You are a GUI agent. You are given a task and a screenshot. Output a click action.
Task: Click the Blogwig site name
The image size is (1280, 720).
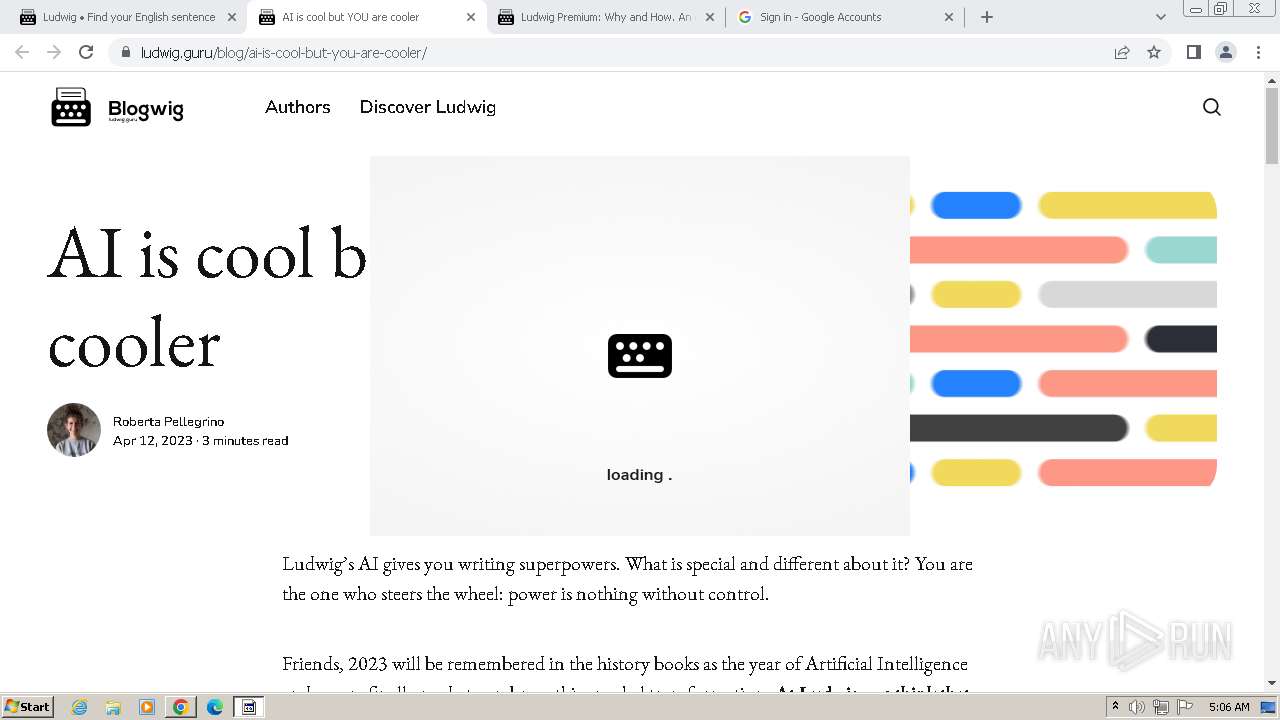(146, 109)
